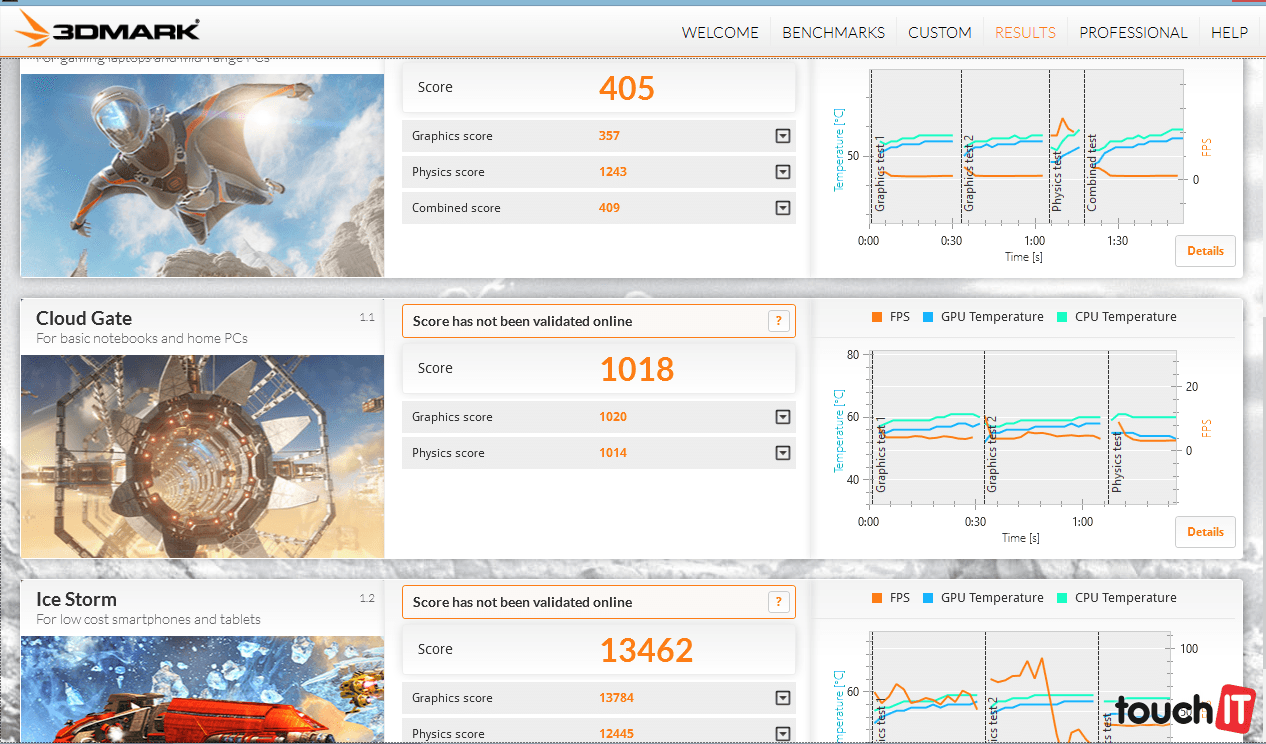
Task: Expand the Fire Strike Combined score row
Action: pyautogui.click(x=783, y=208)
